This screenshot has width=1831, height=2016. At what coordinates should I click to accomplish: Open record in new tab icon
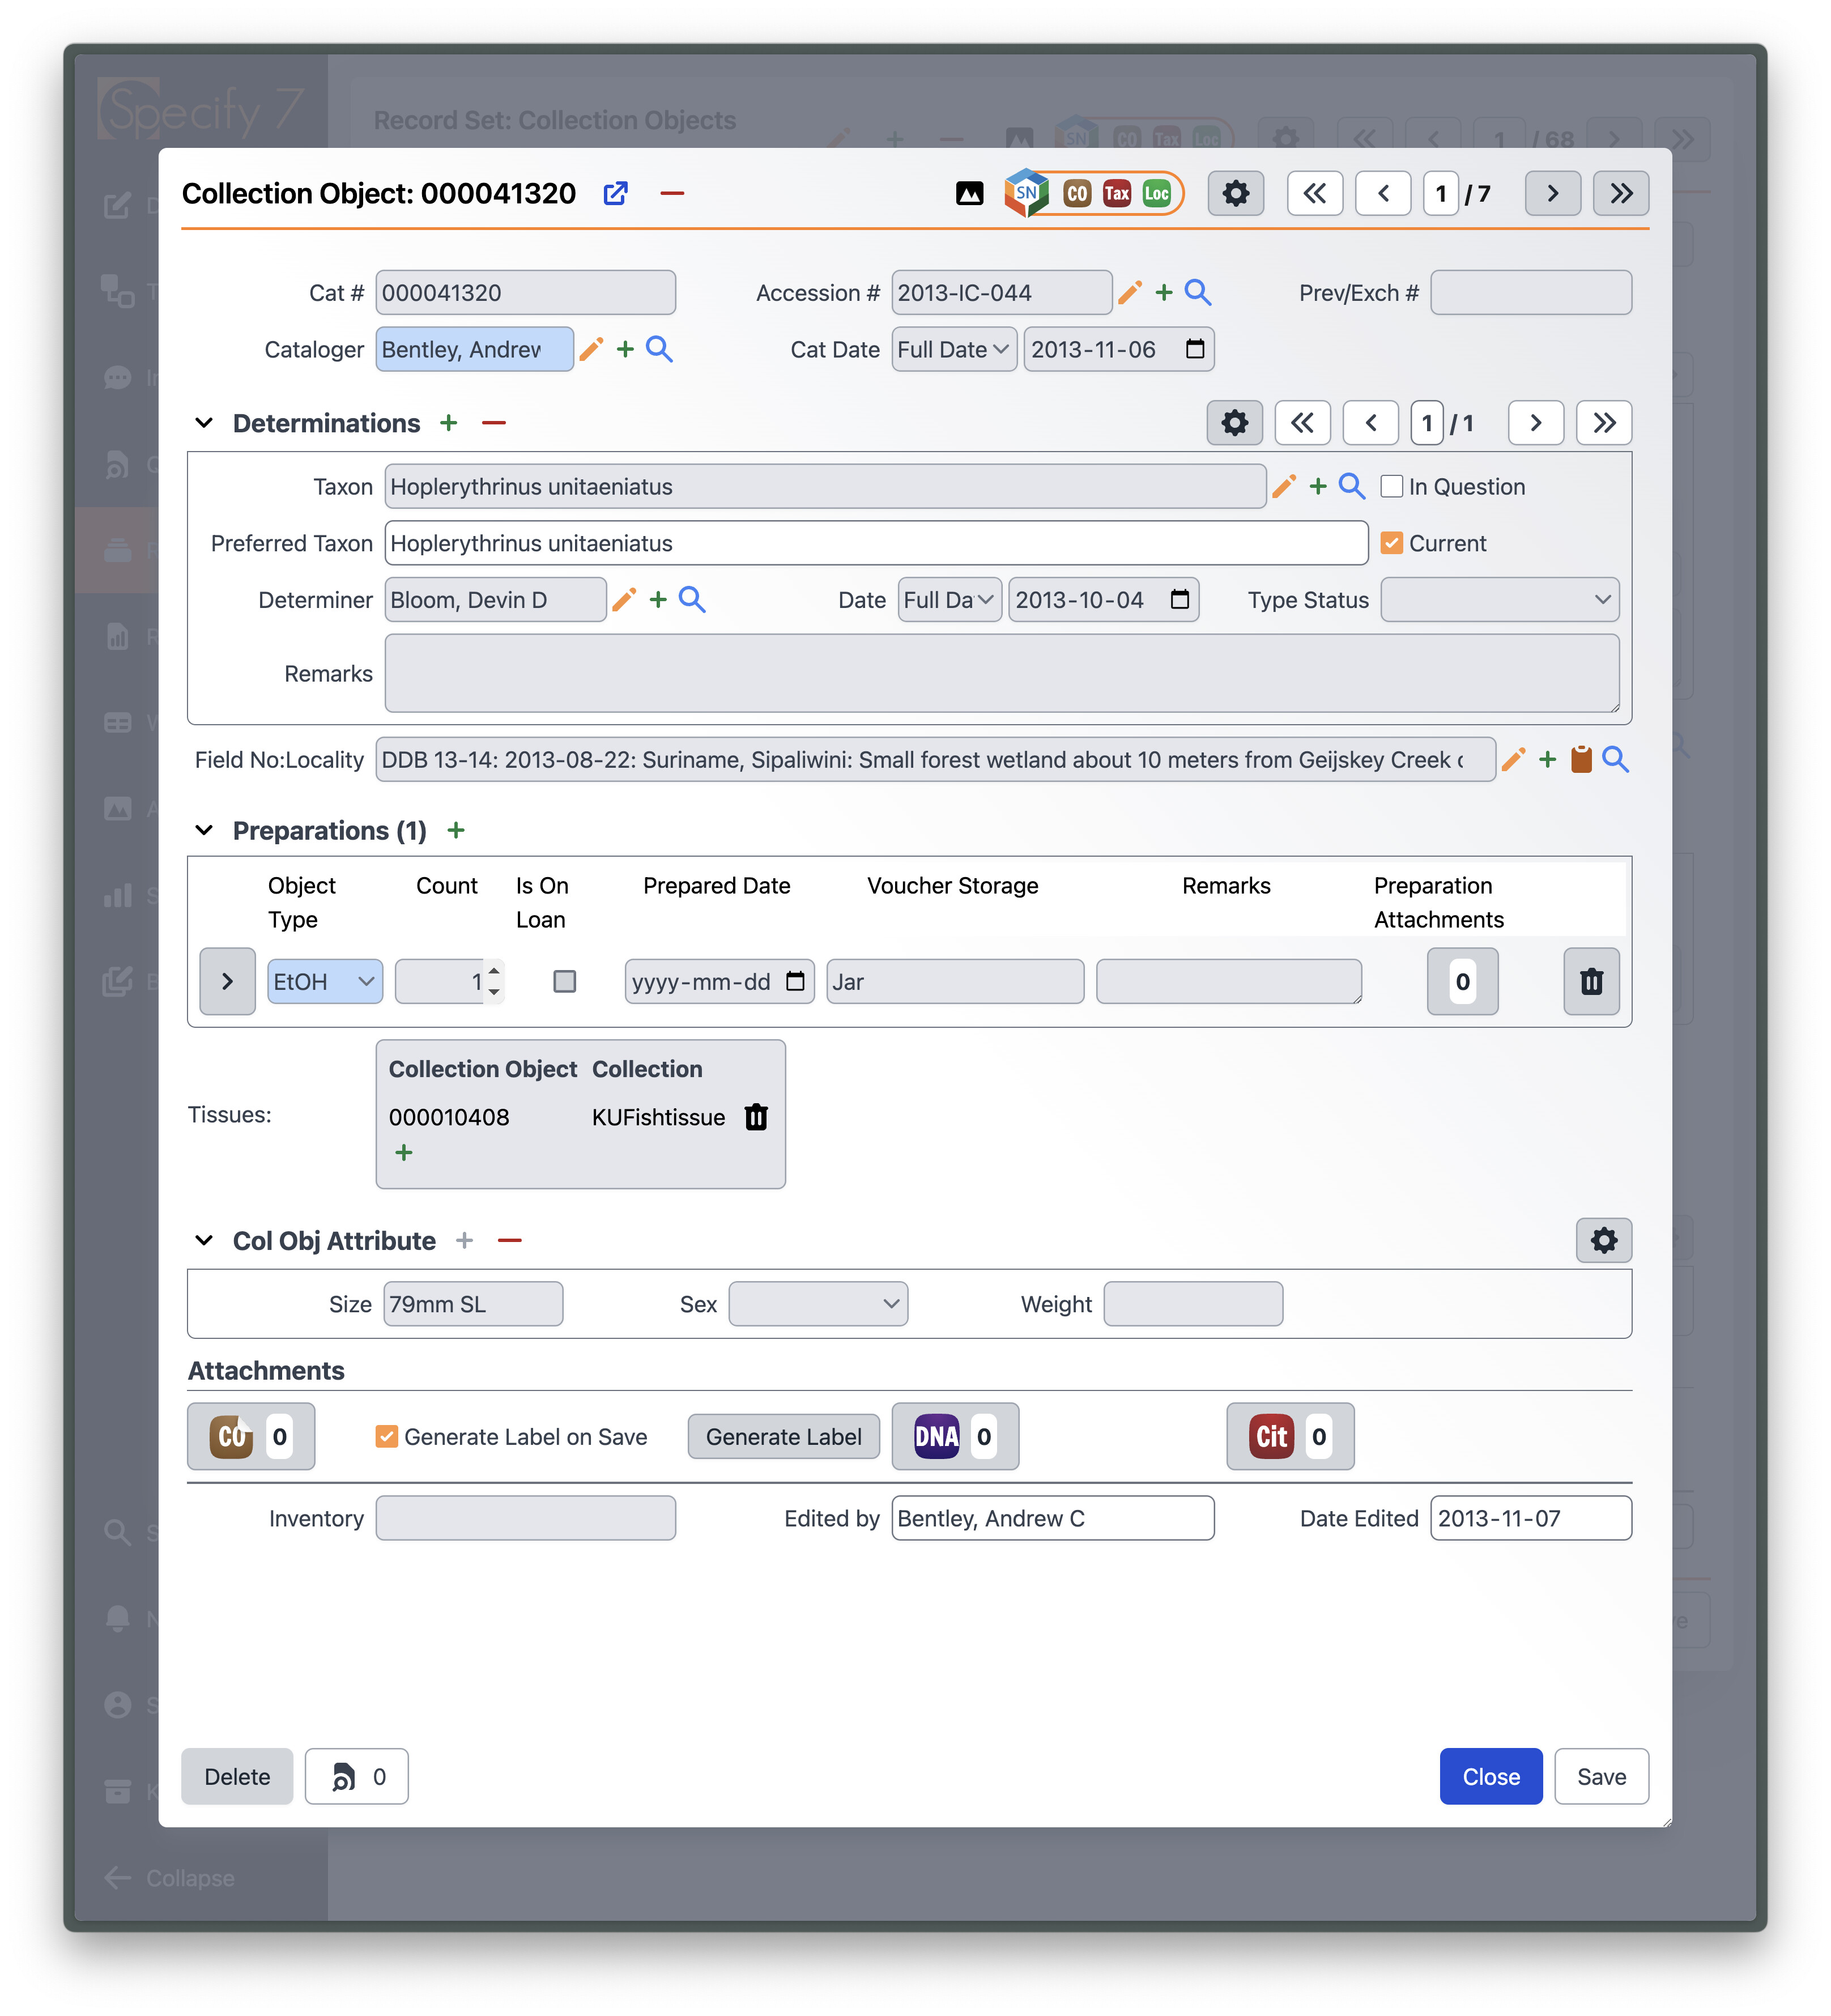(615, 193)
